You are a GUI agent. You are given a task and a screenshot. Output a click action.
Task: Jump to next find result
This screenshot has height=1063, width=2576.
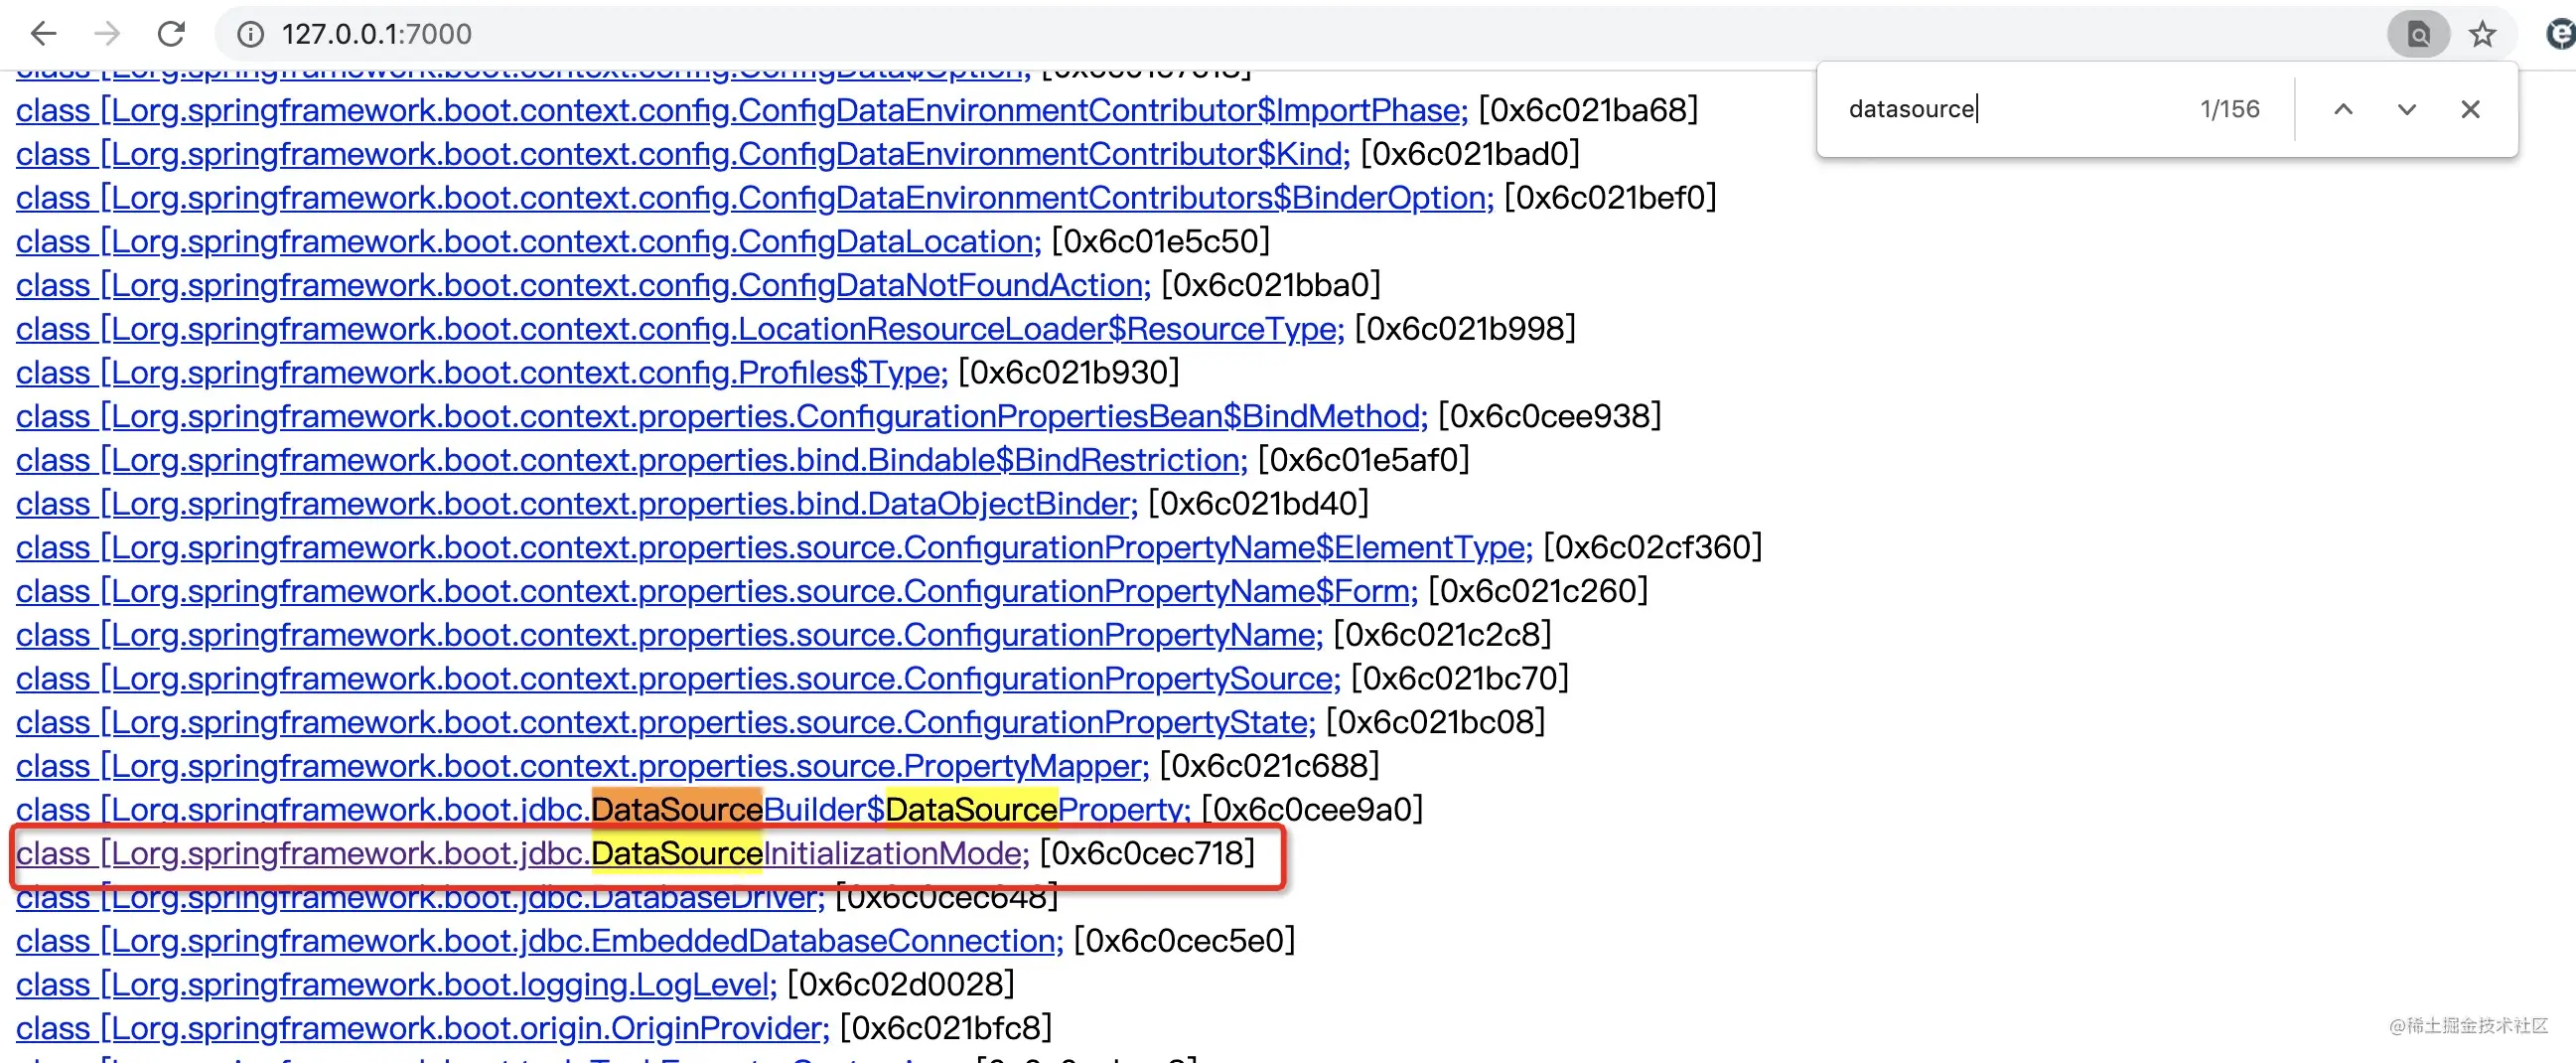[x=2407, y=109]
